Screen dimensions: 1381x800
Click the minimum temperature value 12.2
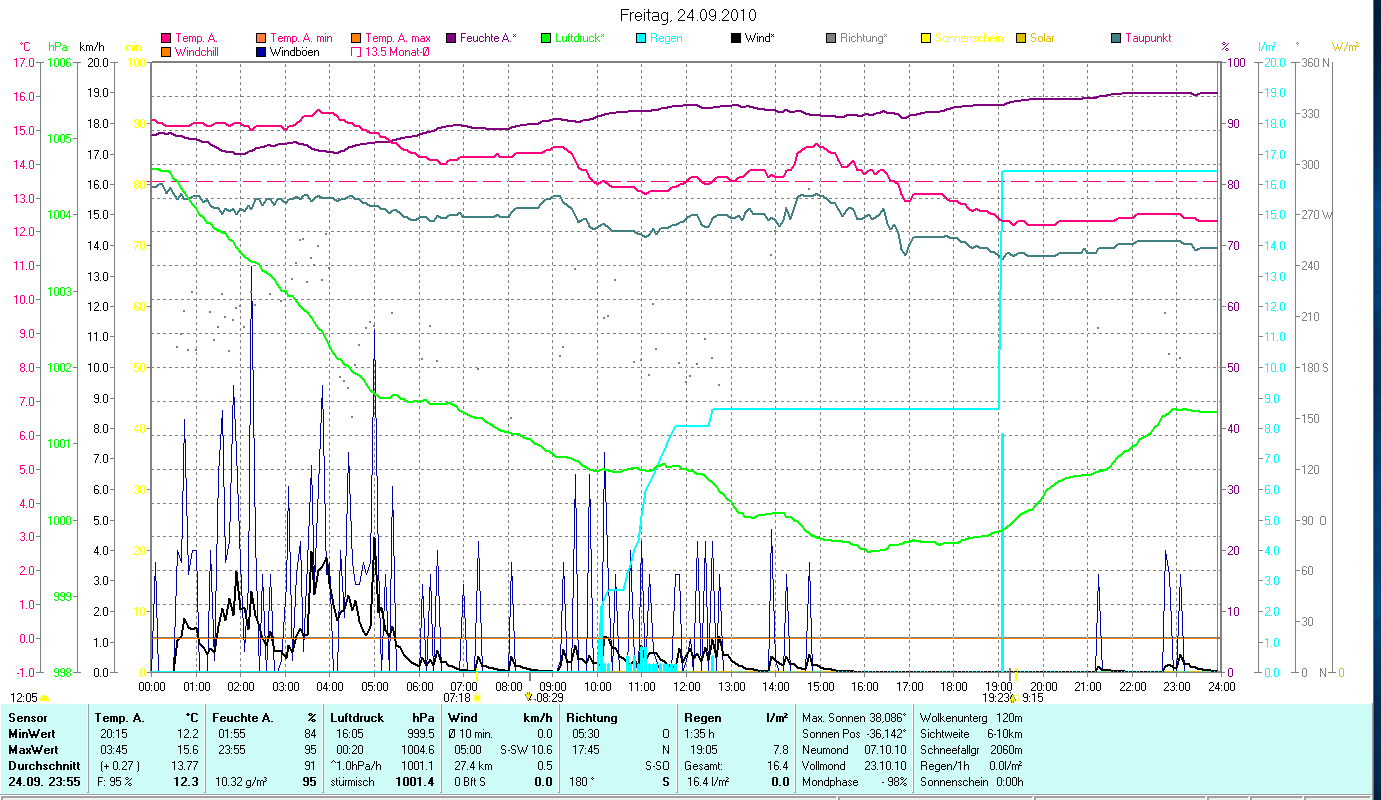[x=186, y=734]
